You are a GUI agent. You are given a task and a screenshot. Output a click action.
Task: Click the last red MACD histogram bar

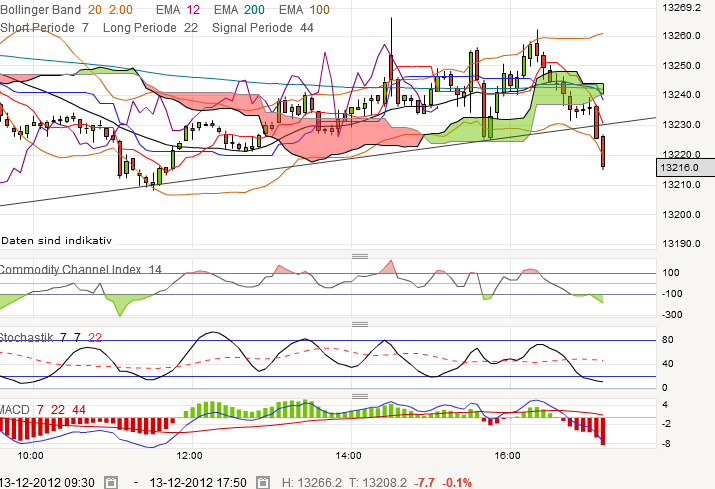coord(603,431)
